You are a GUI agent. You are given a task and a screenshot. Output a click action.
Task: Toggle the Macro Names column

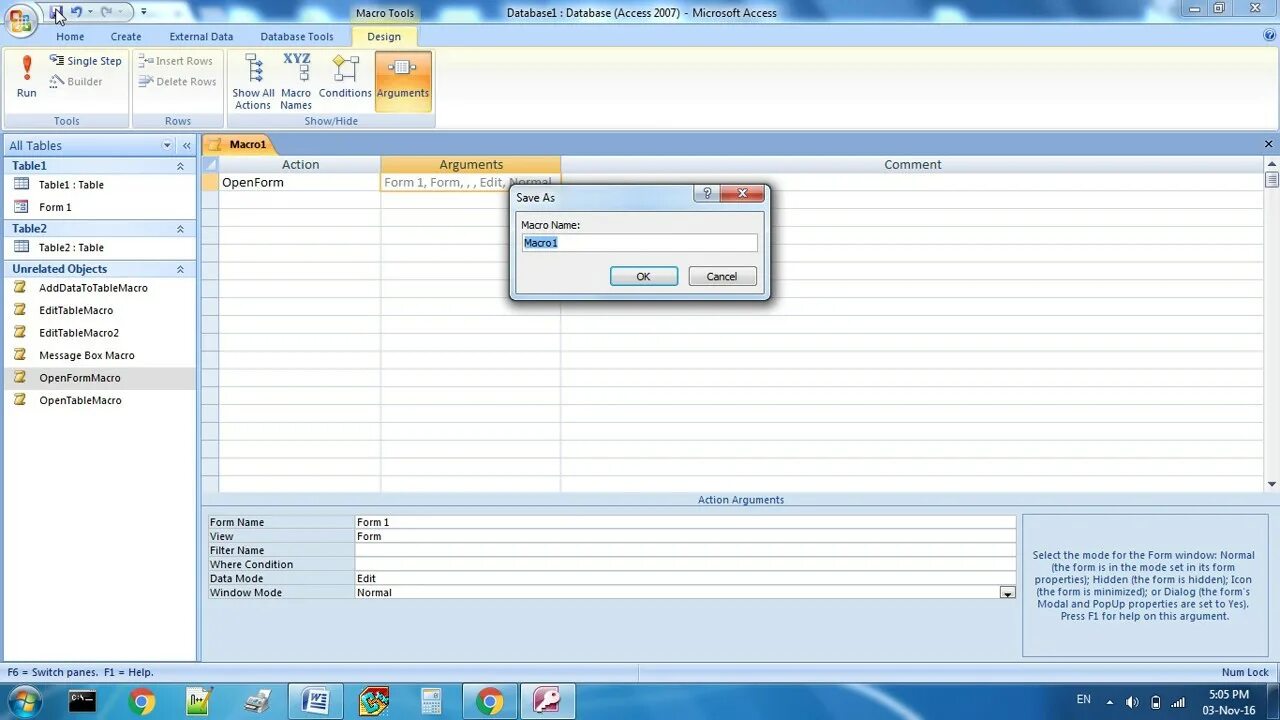(296, 81)
